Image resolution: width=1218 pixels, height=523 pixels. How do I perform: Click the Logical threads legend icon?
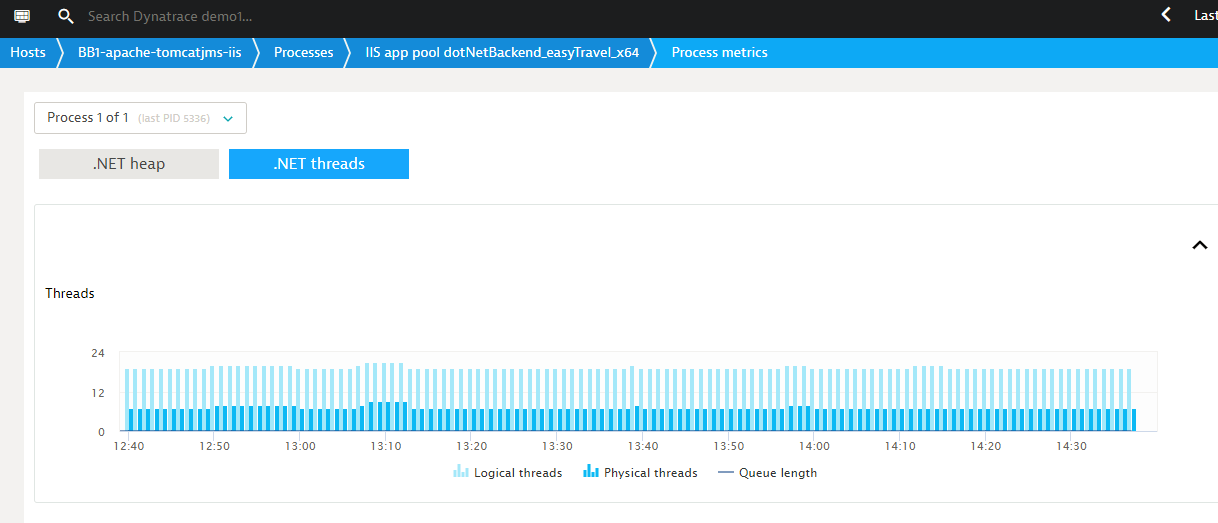pos(461,472)
